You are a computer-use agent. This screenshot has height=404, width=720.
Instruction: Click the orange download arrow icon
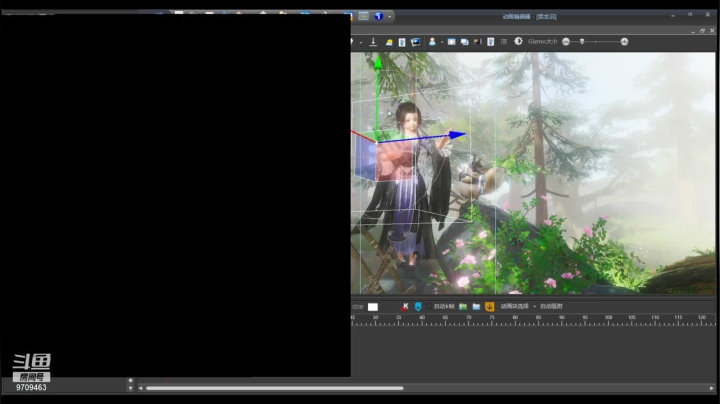[x=489, y=306]
